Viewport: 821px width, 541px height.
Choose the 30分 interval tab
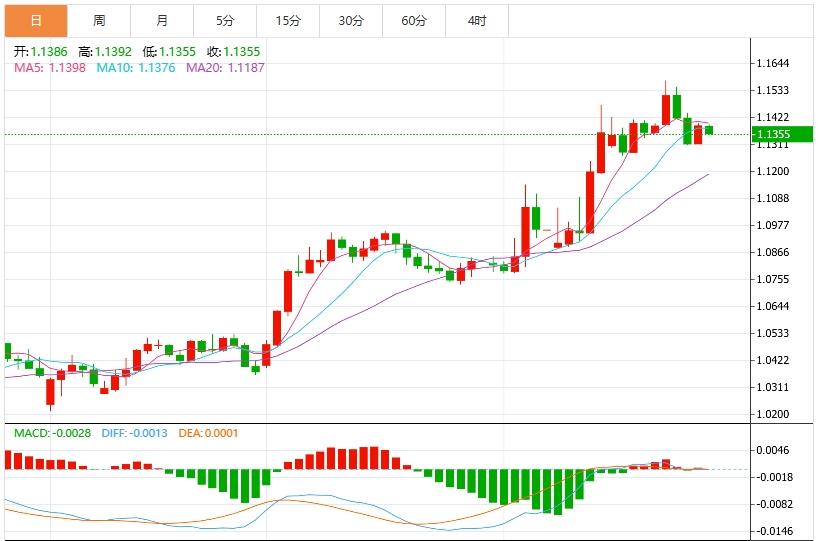(351, 20)
